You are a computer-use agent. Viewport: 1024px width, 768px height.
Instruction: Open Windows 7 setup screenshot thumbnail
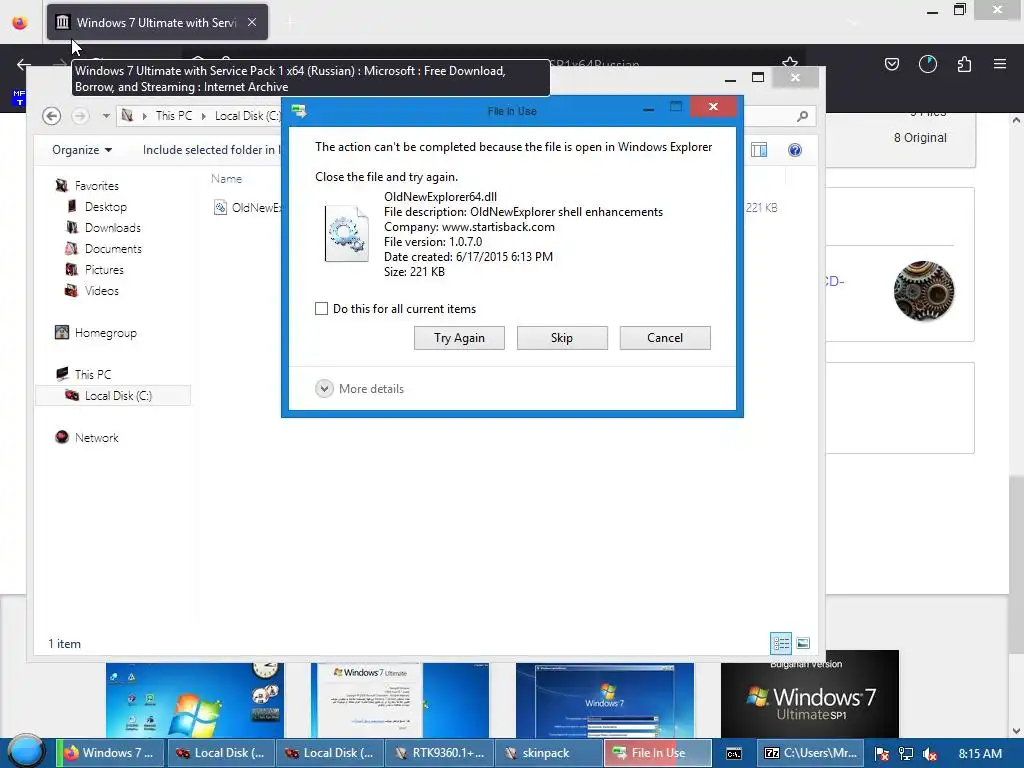click(605, 700)
